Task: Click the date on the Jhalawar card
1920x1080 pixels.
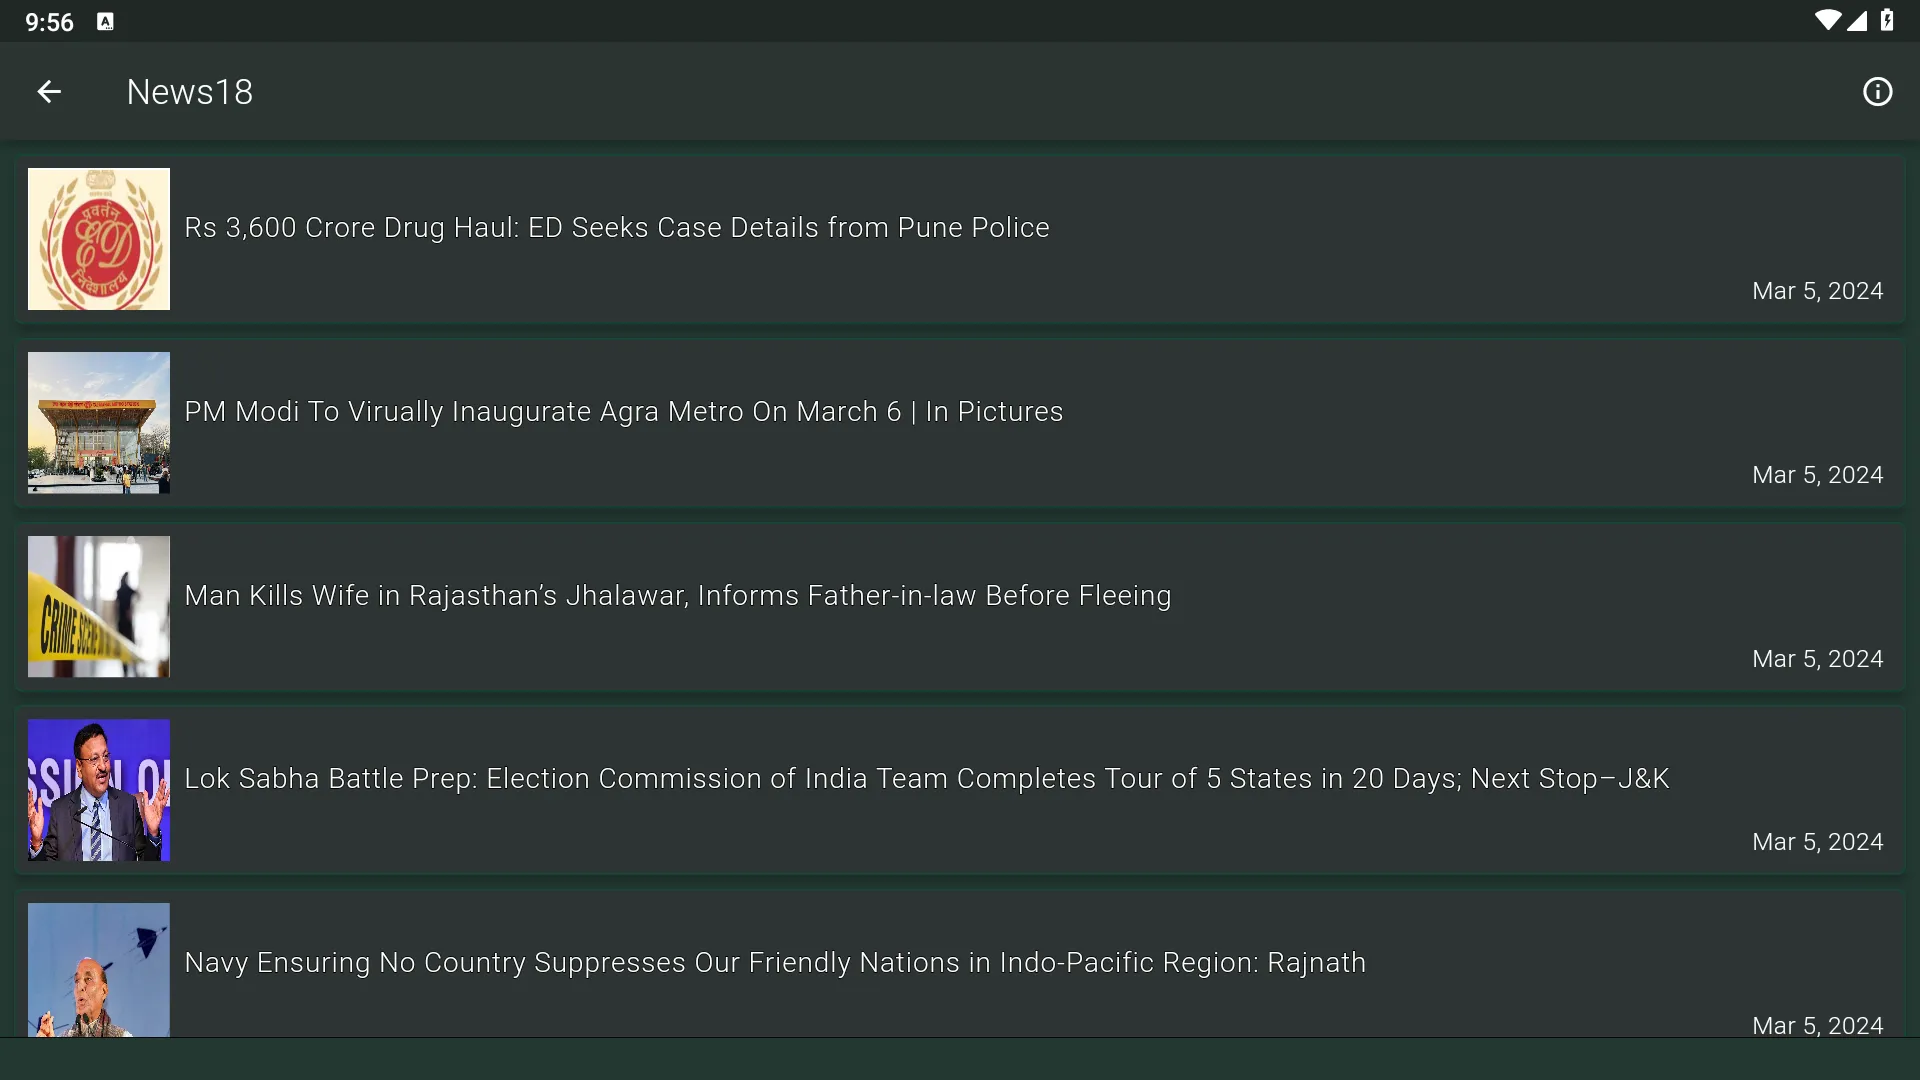Action: pos(1818,659)
